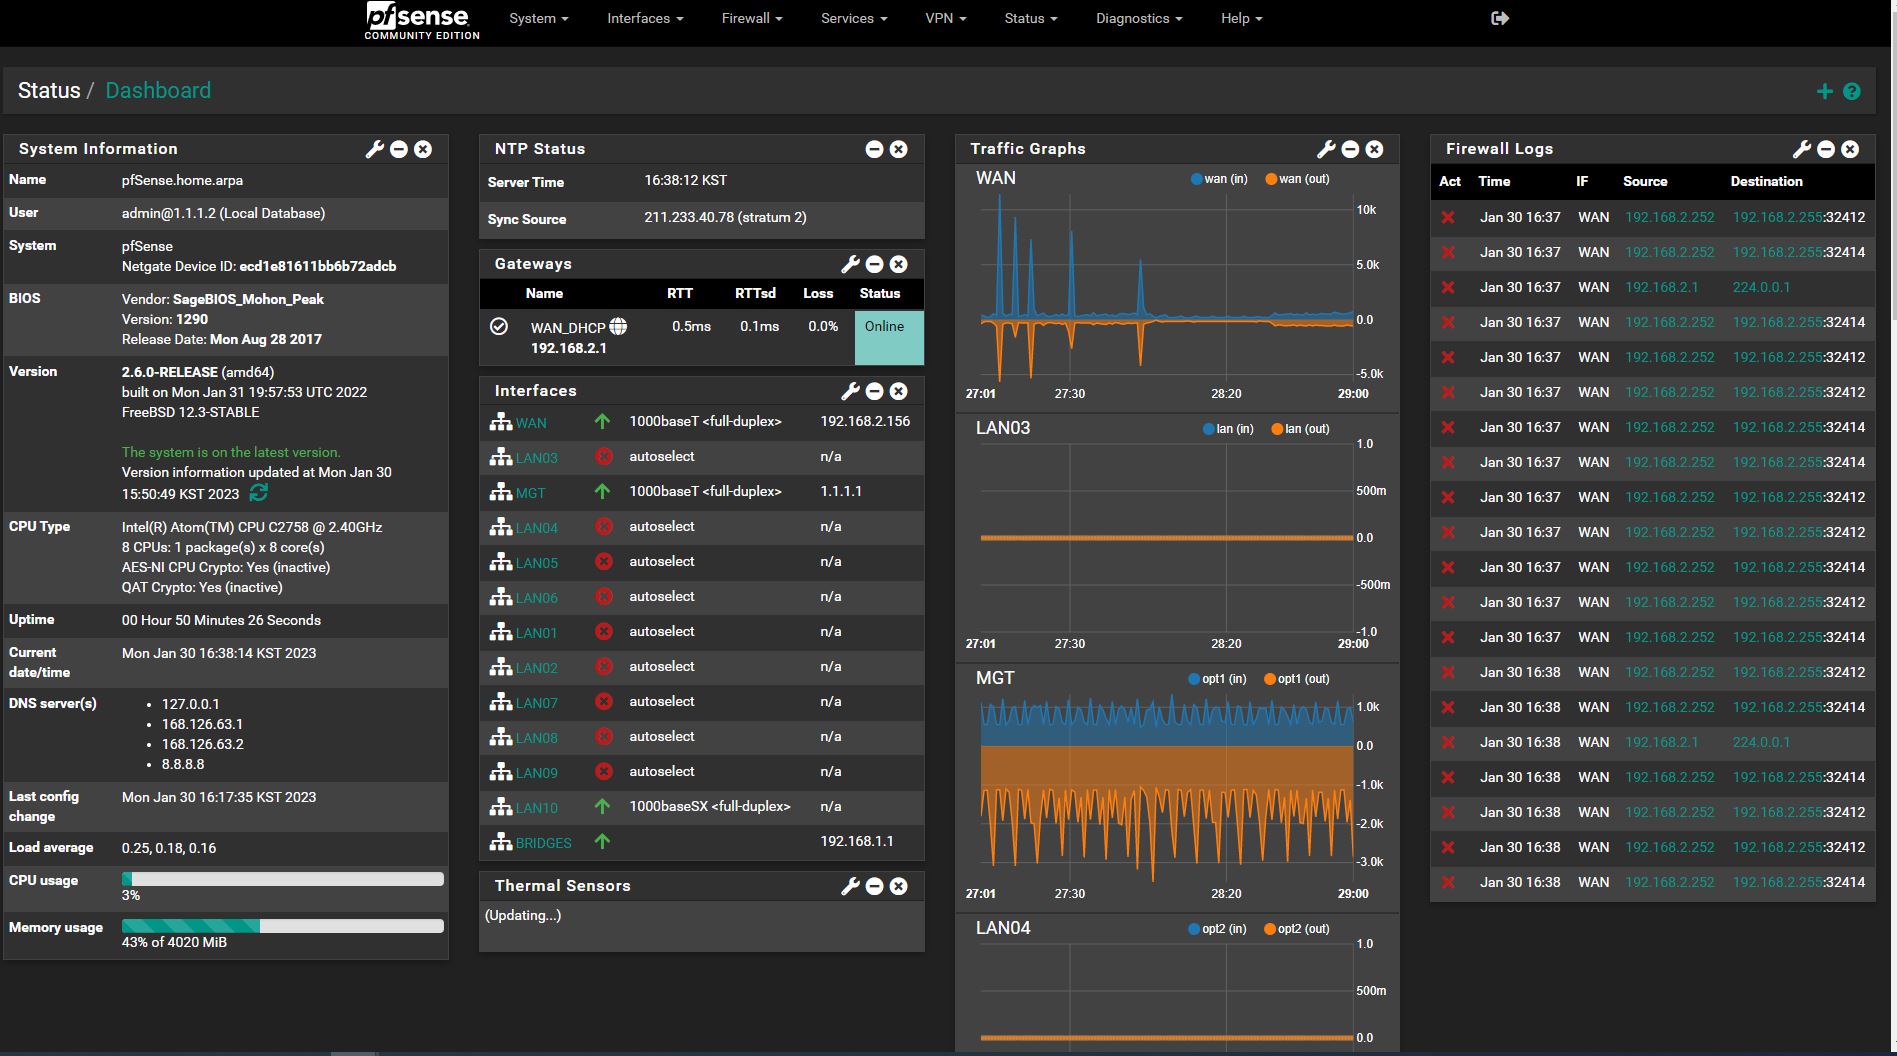The height and width of the screenshot is (1056, 1897).
Task: Toggle the opt2 (in) legend series
Action: pyautogui.click(x=1218, y=929)
